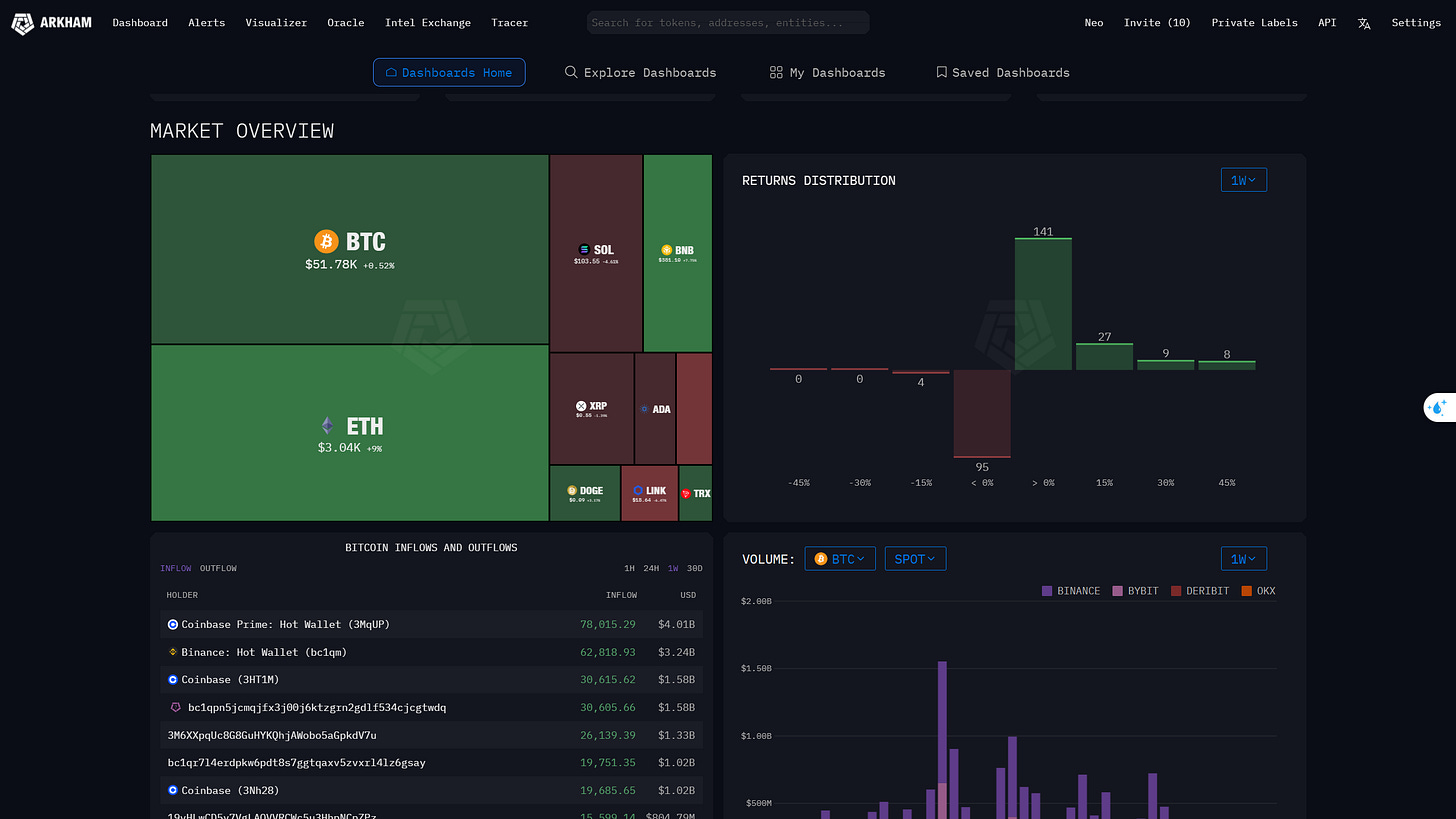1456x819 pixels.
Task: Click the $3.24B USD value
Action: coord(677,652)
